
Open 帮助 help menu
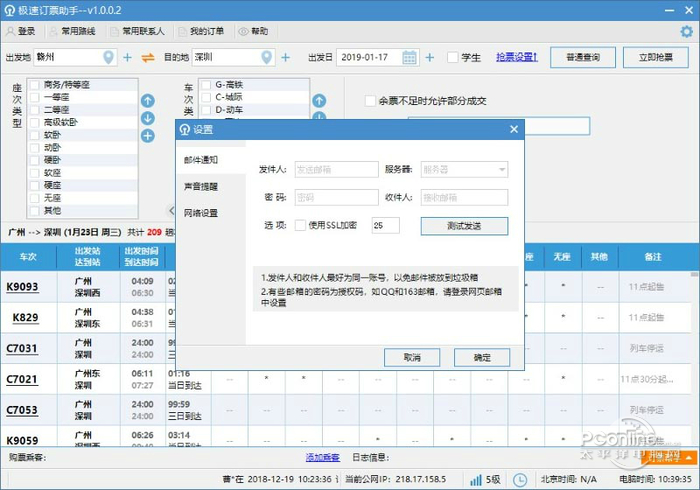click(x=253, y=31)
